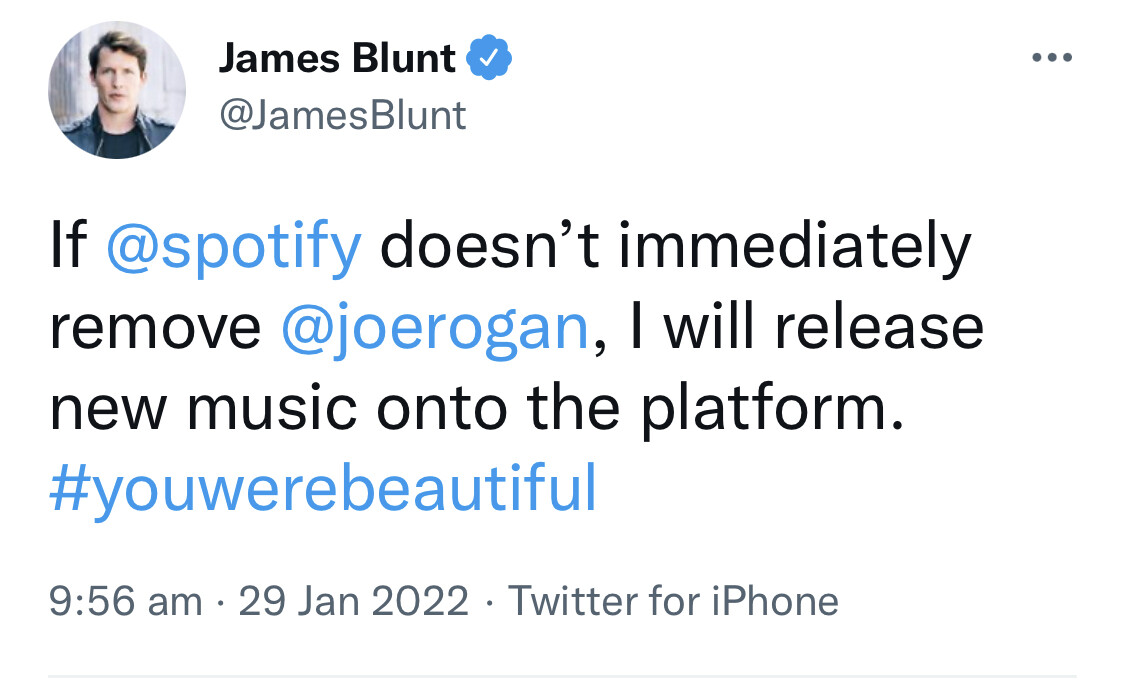Screen dimensions: 1125x685
Task: Tap the #youwerebeautiful hashtag
Action: coord(322,490)
